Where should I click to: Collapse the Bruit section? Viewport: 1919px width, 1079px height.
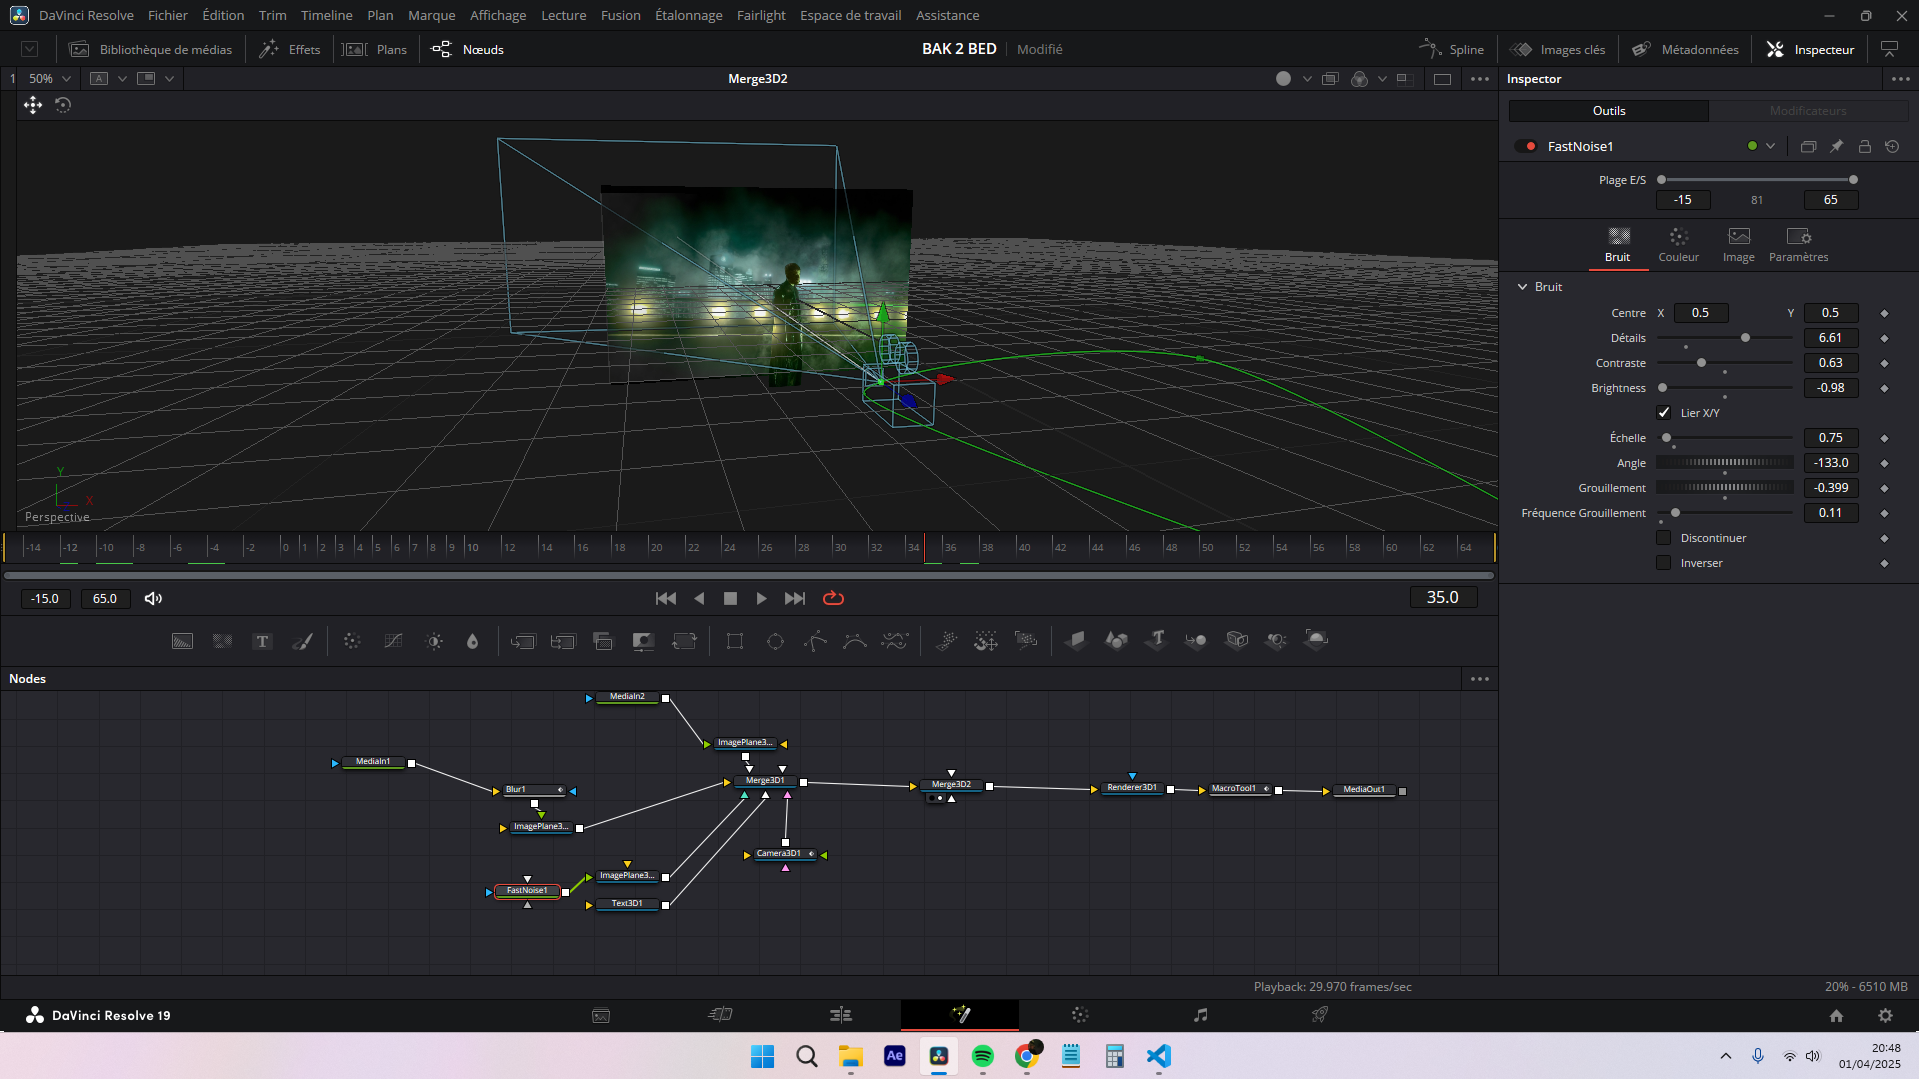pos(1523,287)
